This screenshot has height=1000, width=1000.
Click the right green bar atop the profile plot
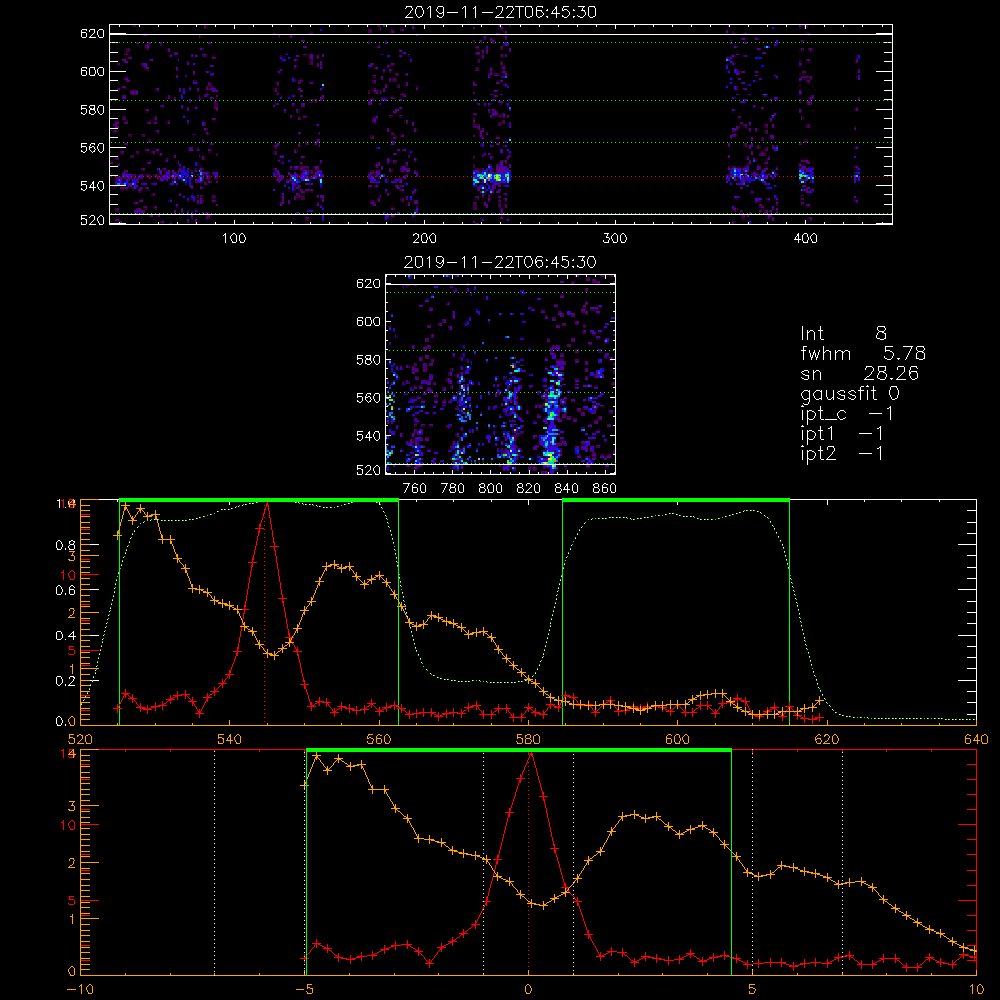pos(676,500)
